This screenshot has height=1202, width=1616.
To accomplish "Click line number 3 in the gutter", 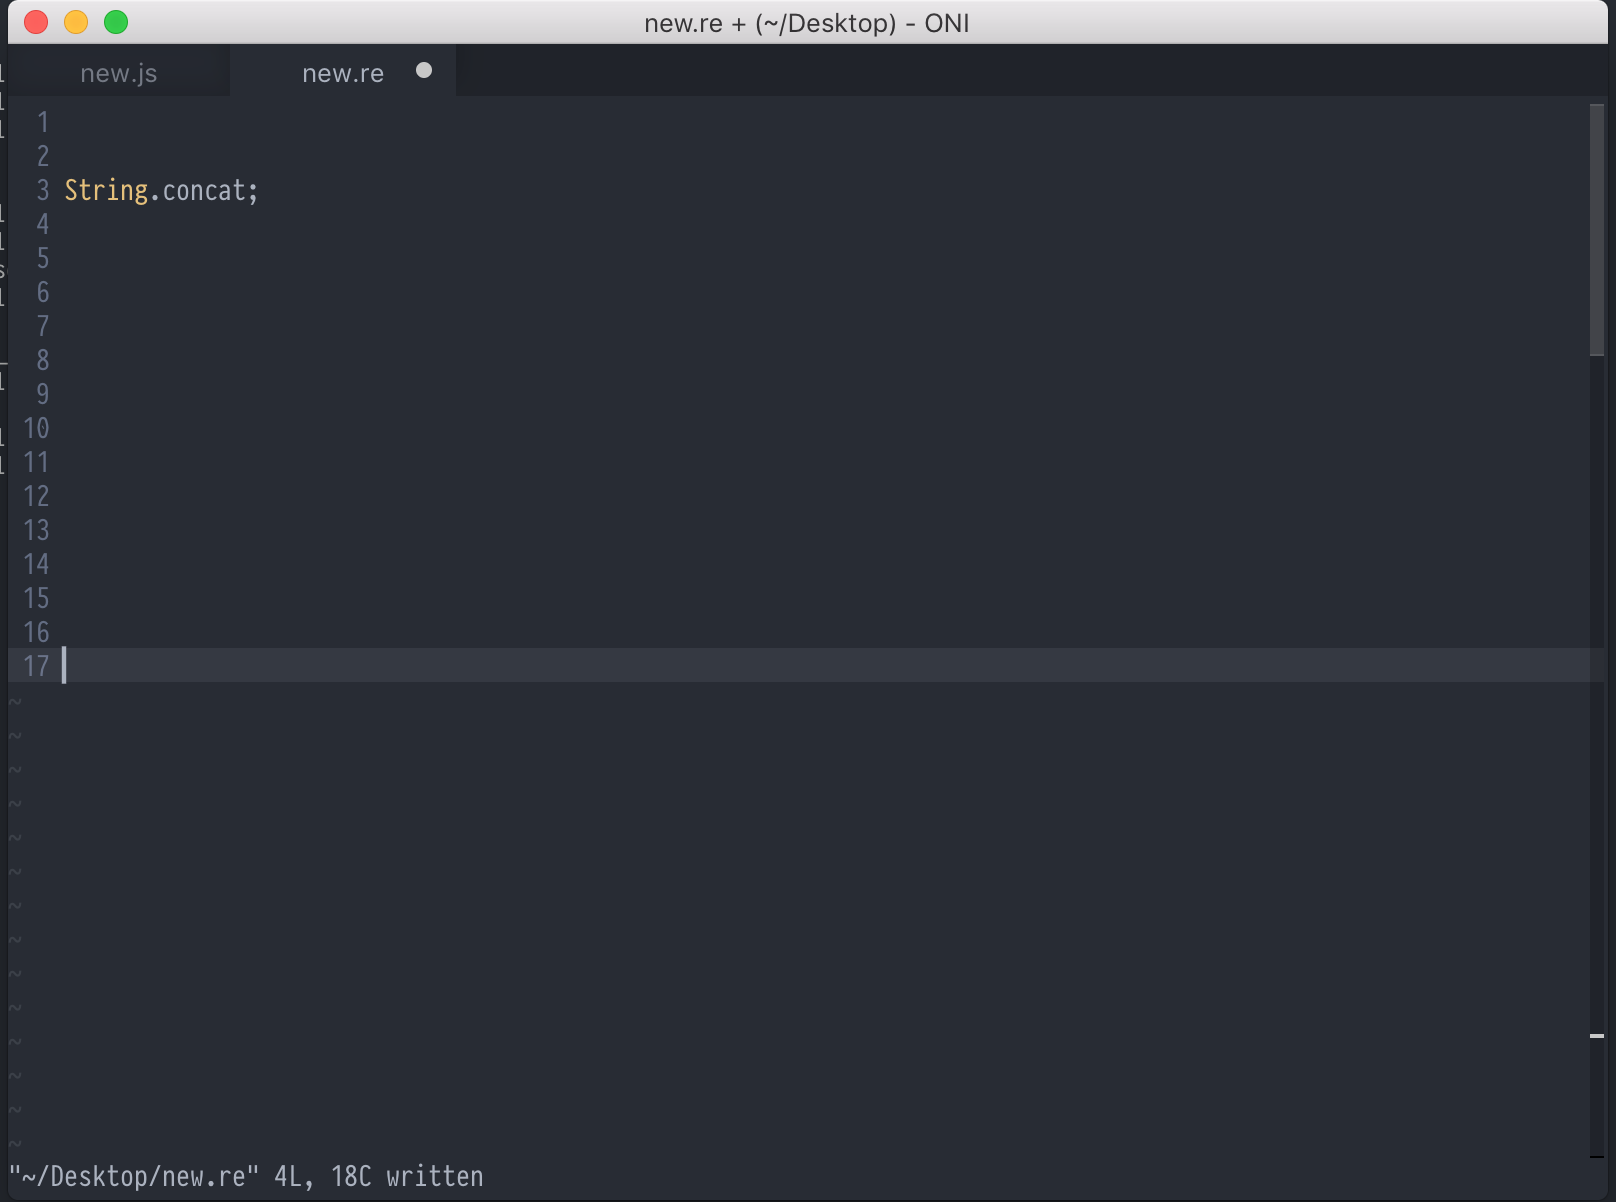I will [x=42, y=190].
